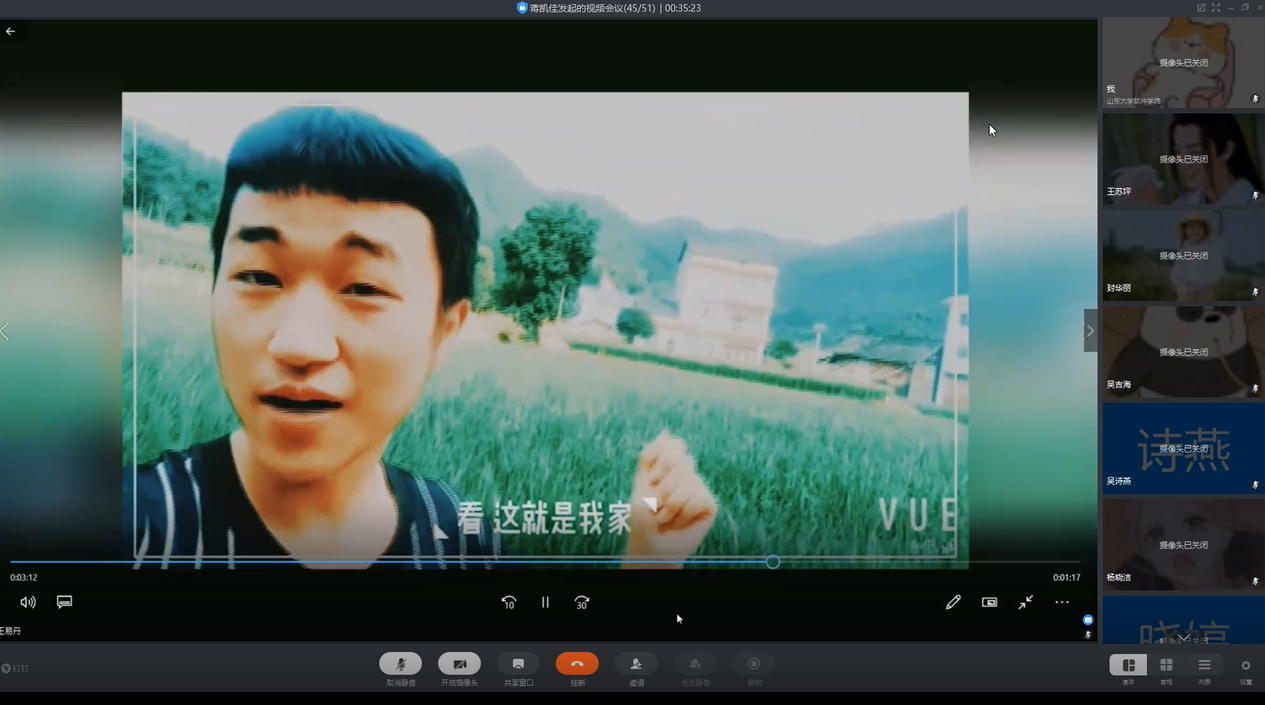The image size is (1265, 705).
Task: Rewind the video 10 seconds
Action: point(509,602)
